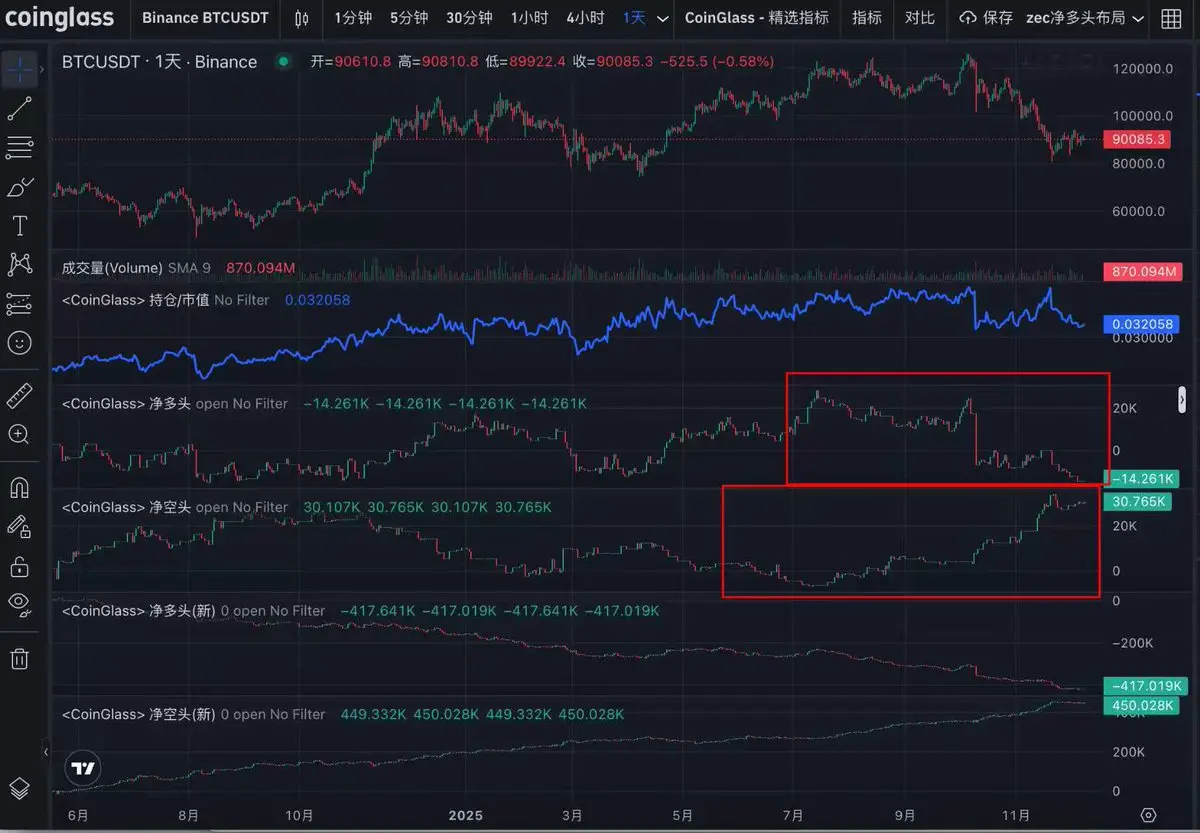The height and width of the screenshot is (833, 1200).
Task: Open the candlestick chart type selector
Action: [303, 18]
